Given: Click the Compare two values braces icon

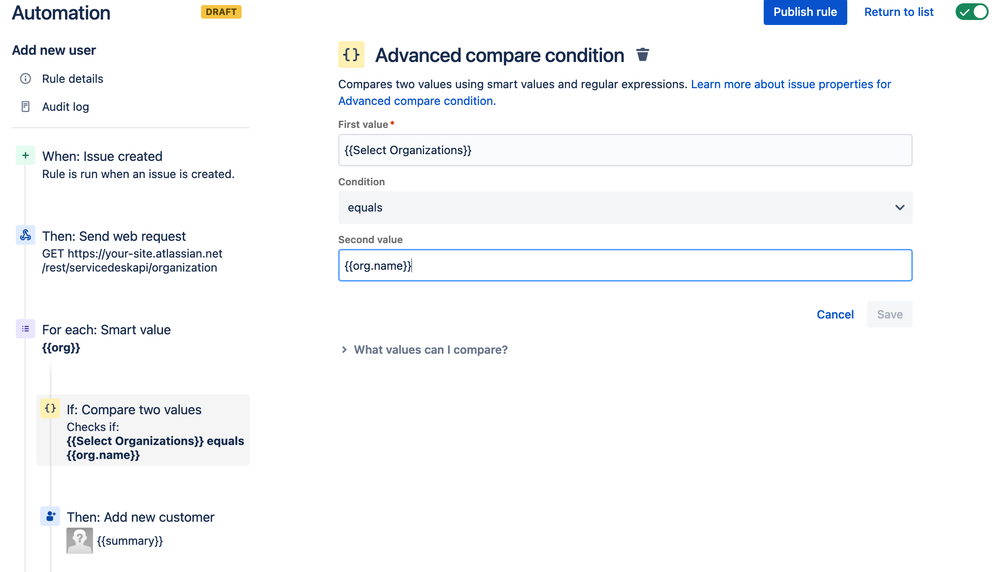Looking at the screenshot, I should (50, 409).
